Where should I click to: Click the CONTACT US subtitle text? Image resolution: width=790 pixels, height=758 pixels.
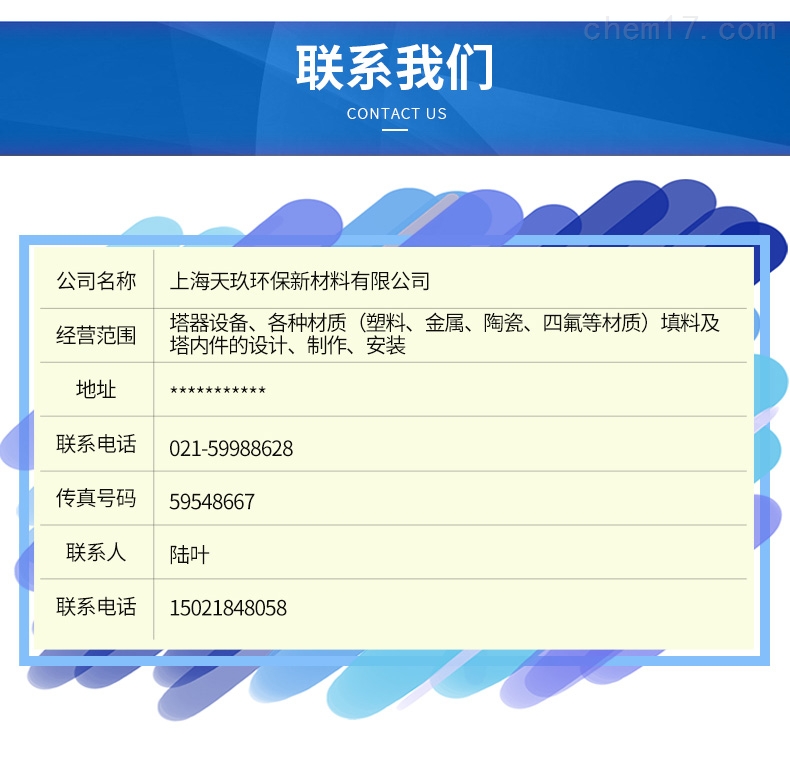[x=396, y=114]
